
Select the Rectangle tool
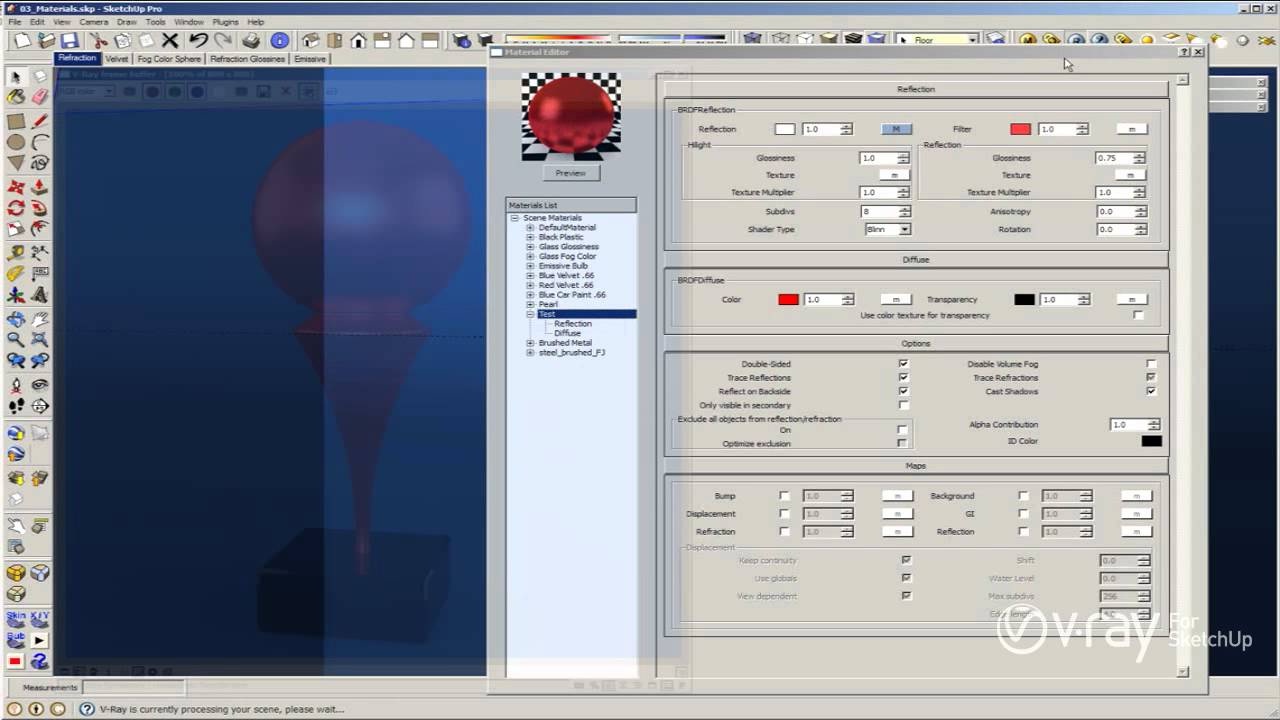tap(16, 121)
